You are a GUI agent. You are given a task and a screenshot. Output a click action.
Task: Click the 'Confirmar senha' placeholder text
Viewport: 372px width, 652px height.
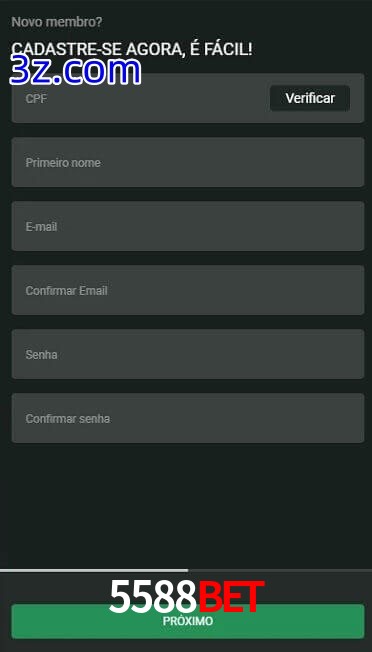coord(68,419)
